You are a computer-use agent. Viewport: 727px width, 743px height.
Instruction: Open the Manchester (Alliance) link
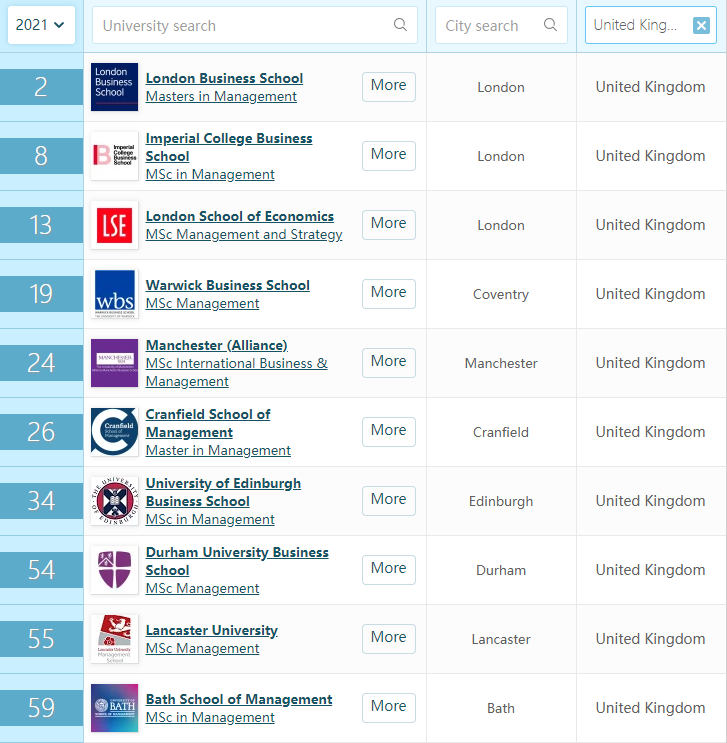[217, 345]
